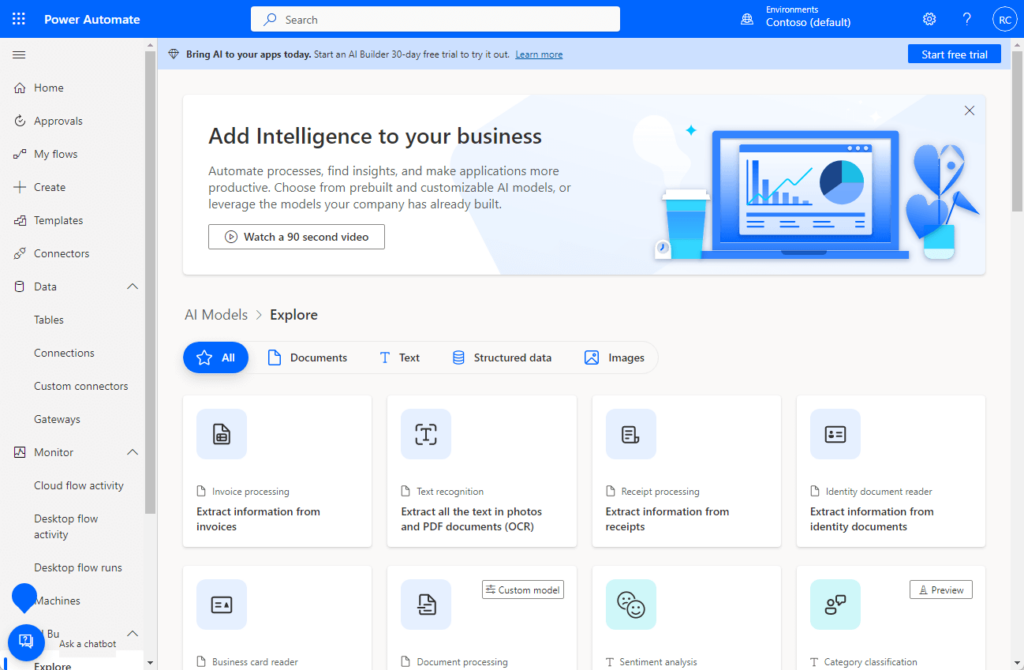Select the Structured data filter tab
1024x670 pixels.
pos(502,357)
